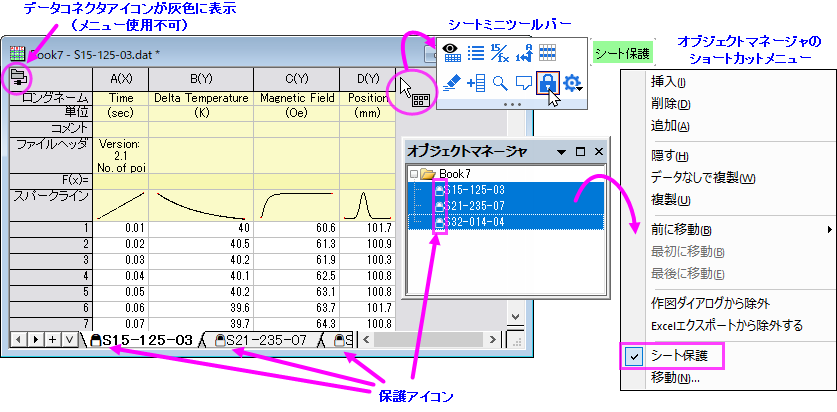This screenshot has height=412, width=837.
Task: Click the Magnetic Field long name cell
Action: (297, 98)
